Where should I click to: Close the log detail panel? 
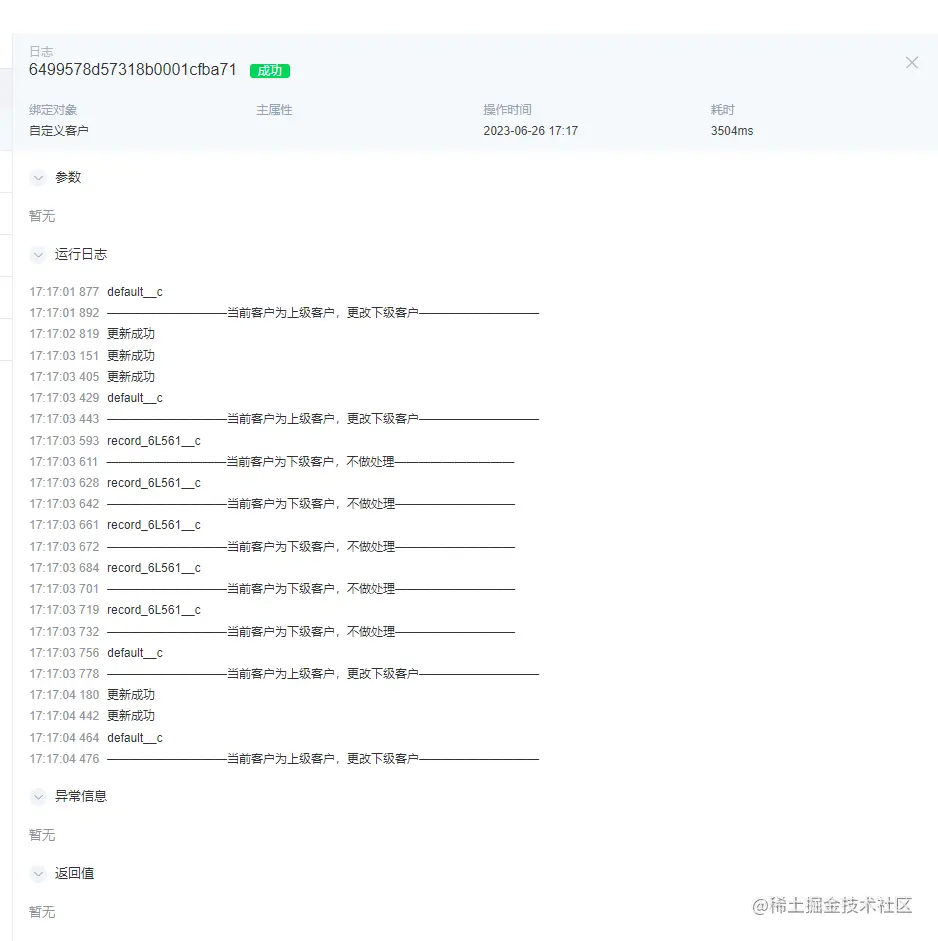[912, 62]
